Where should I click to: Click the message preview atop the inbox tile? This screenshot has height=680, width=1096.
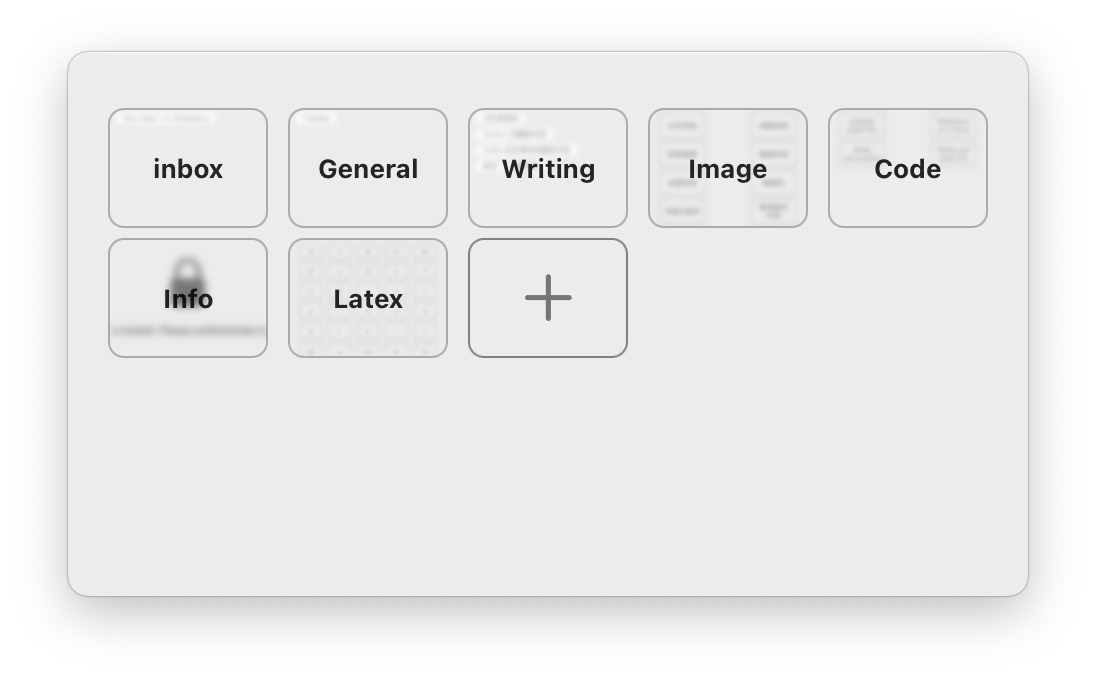coord(165,117)
